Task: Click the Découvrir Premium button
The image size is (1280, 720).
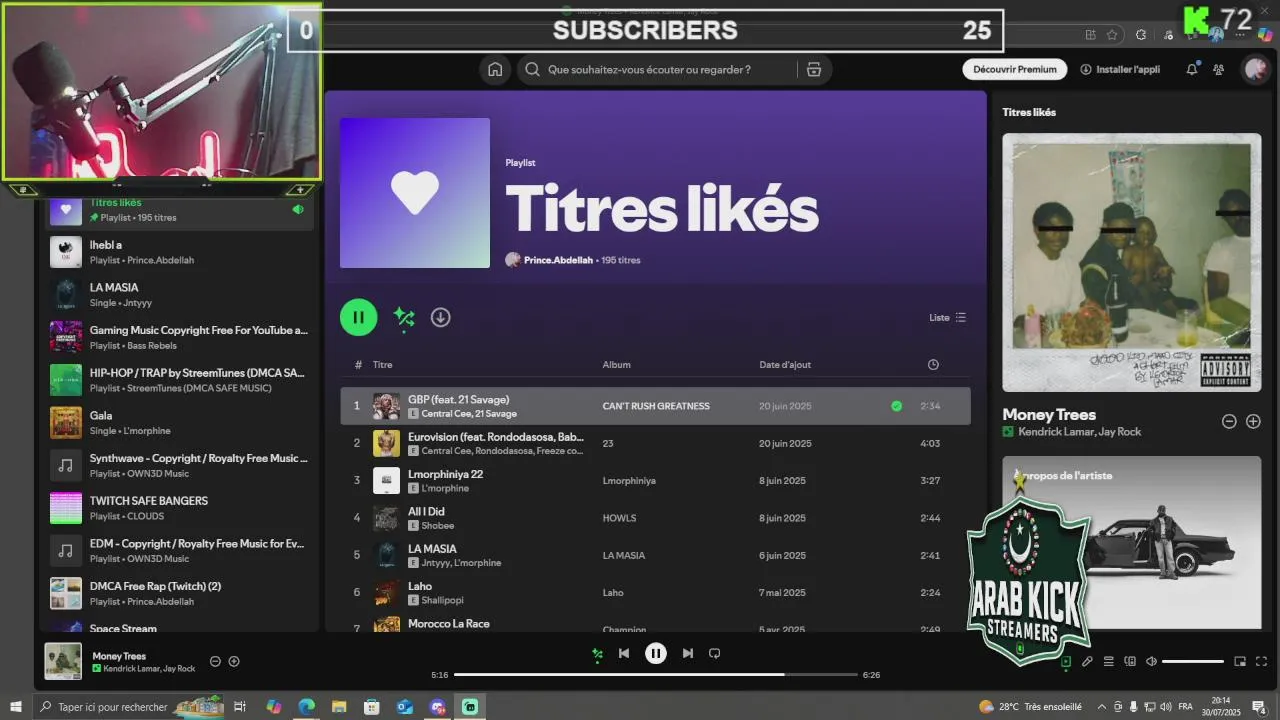Action: [x=1015, y=70]
